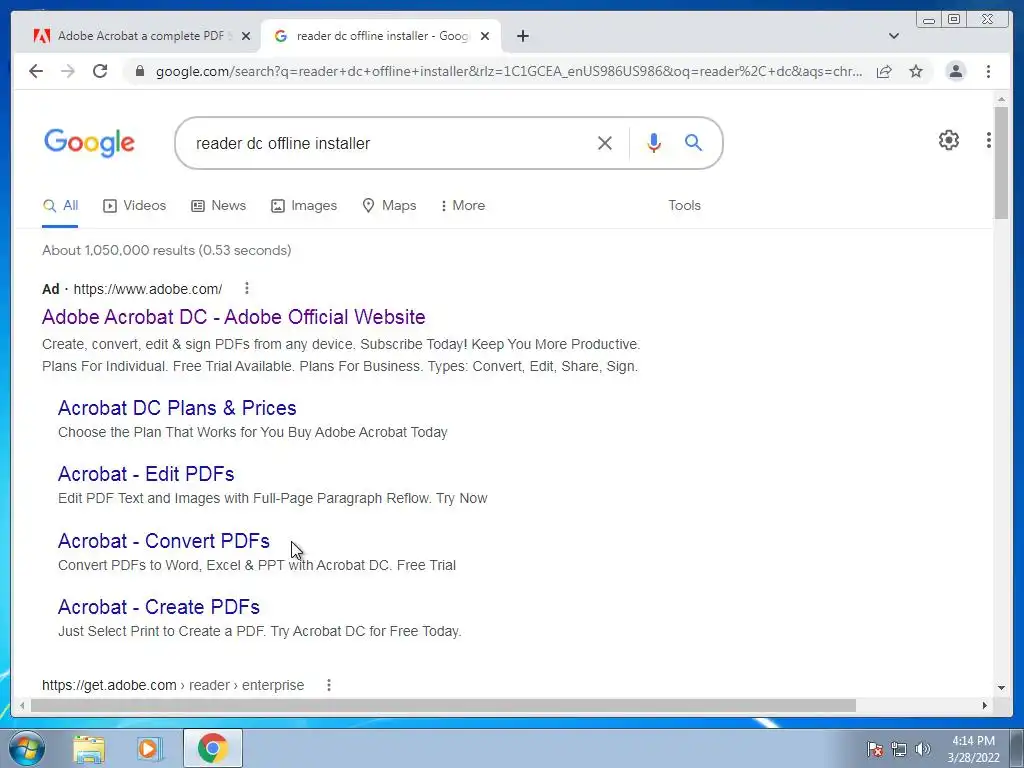Bookmark this page with the star

click(x=916, y=71)
